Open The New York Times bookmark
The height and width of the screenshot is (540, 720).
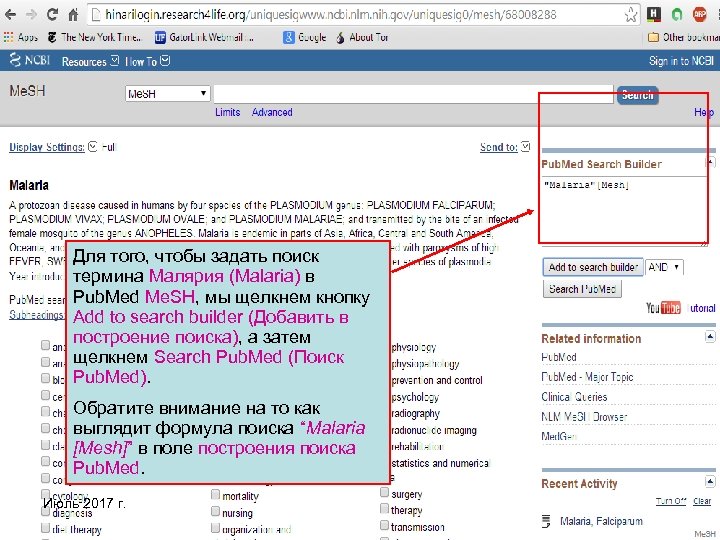pos(95,37)
